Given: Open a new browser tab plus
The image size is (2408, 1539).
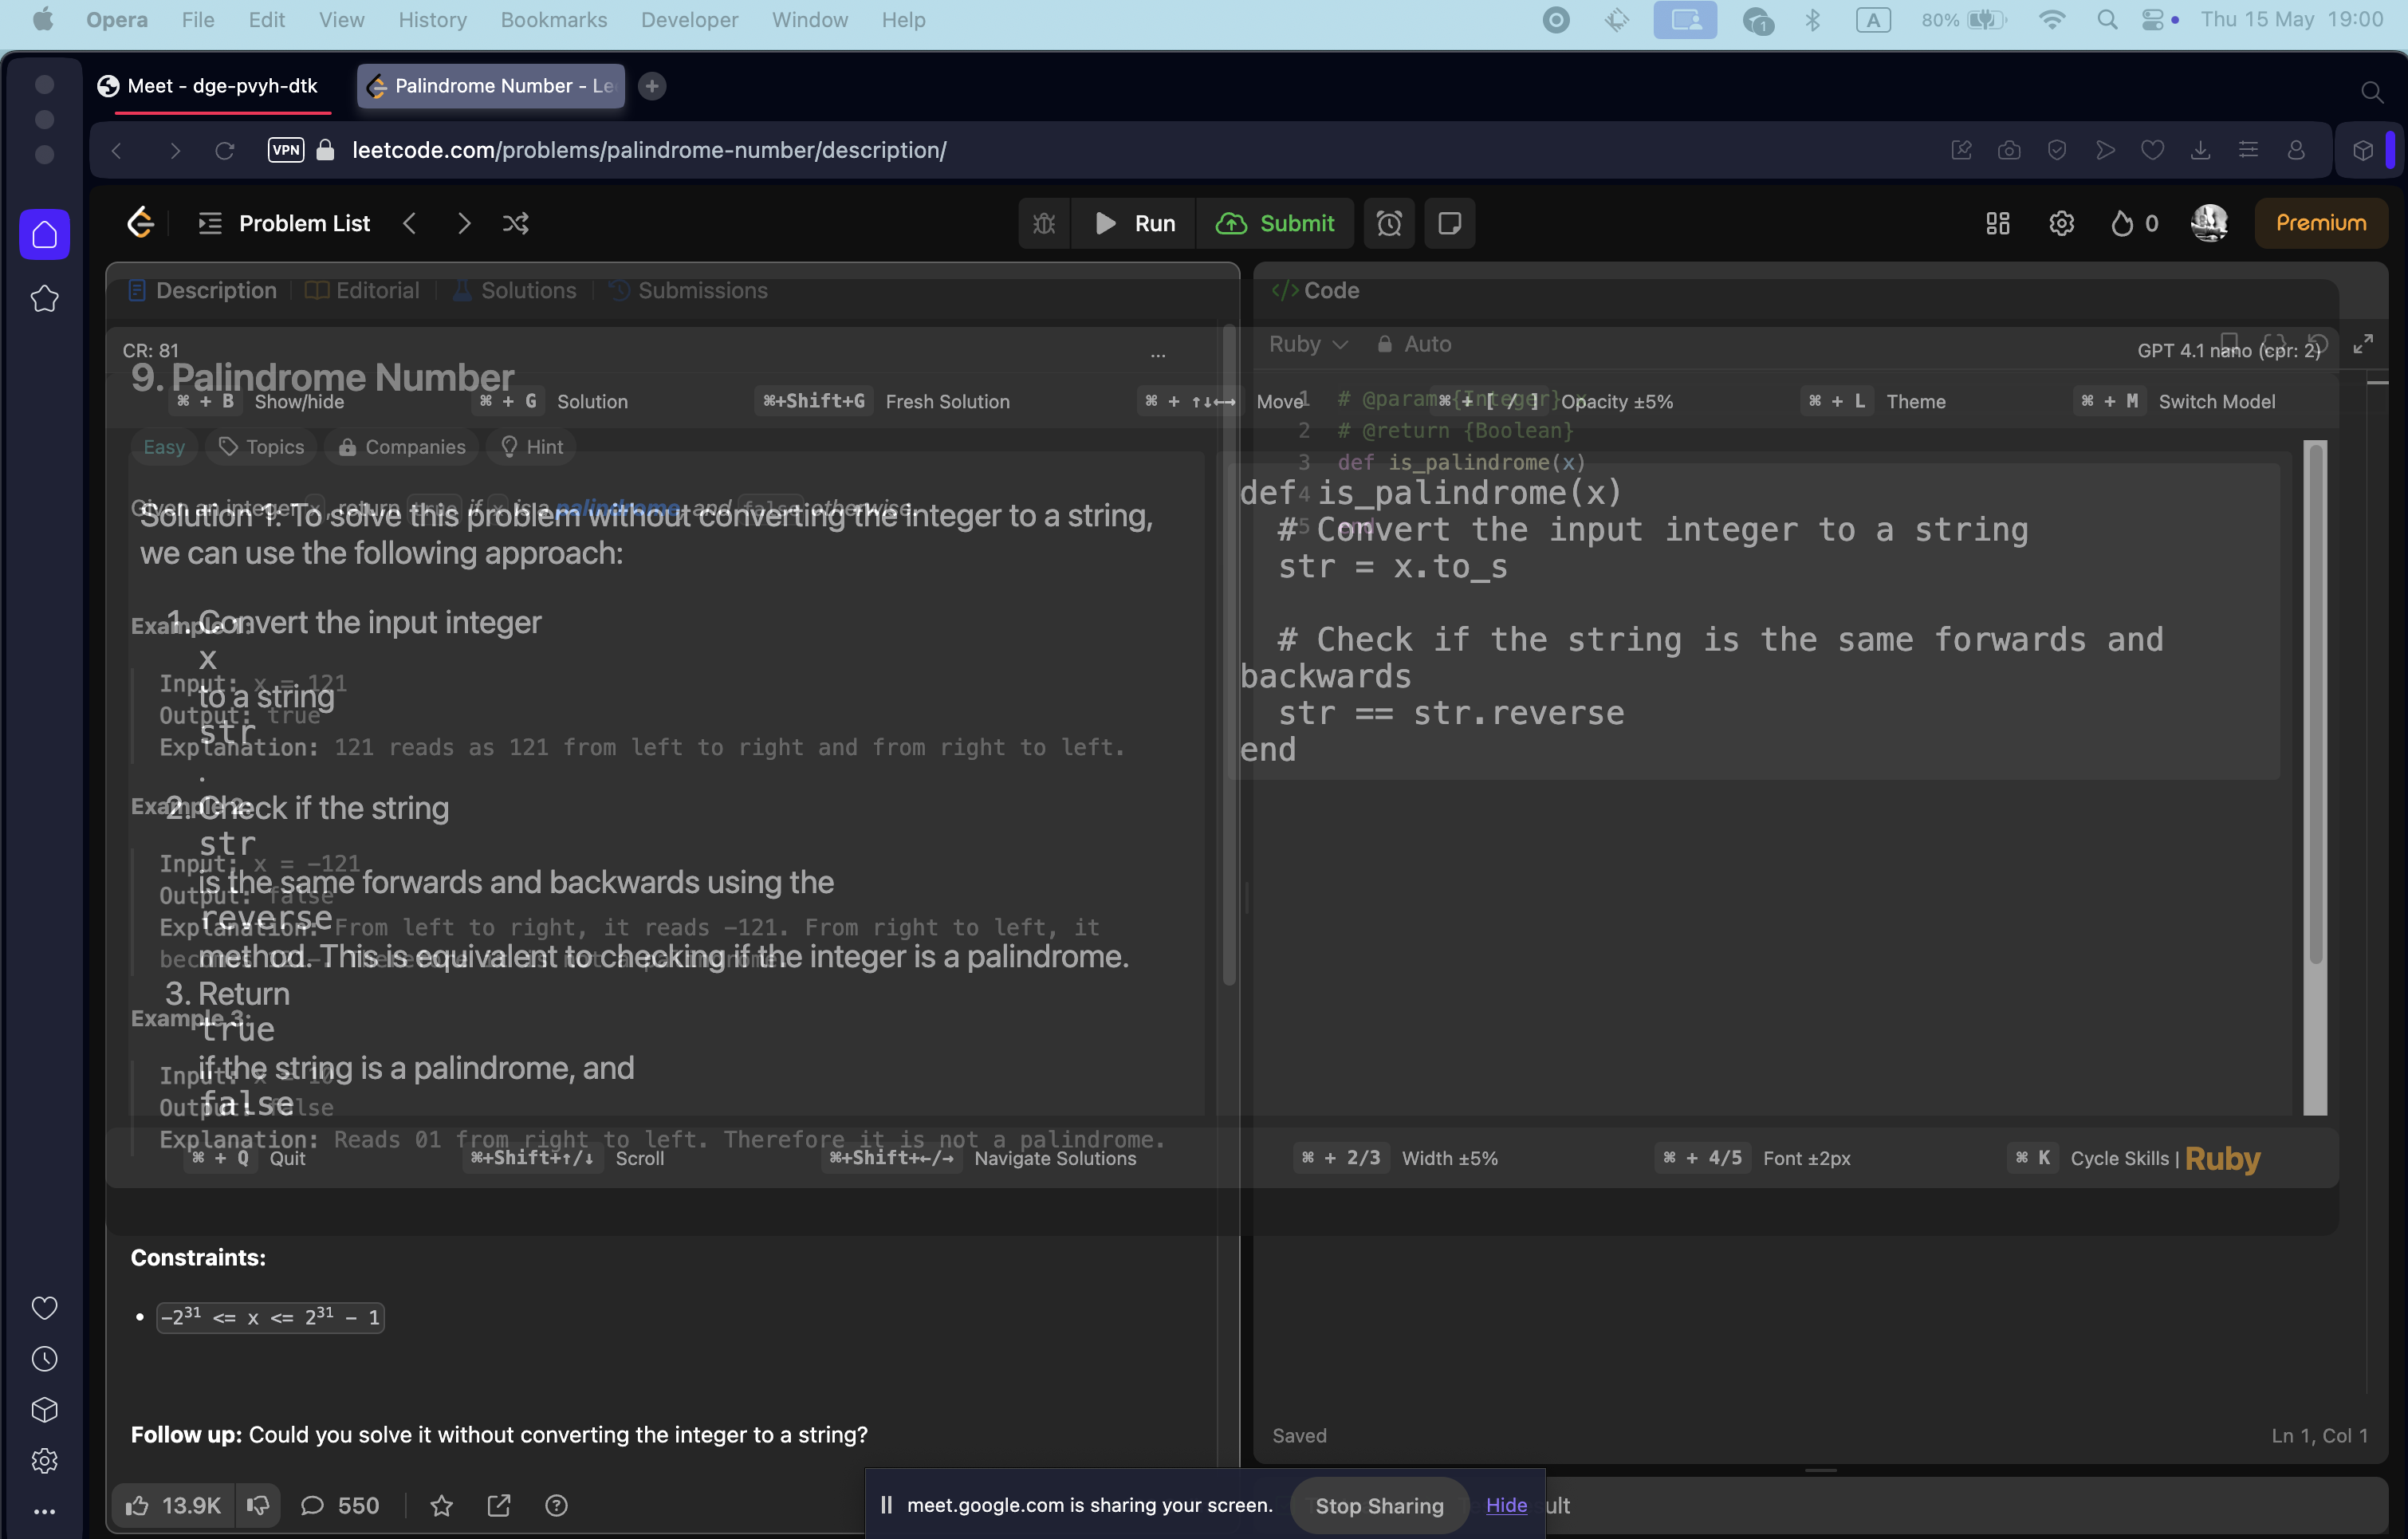Looking at the screenshot, I should 652,86.
